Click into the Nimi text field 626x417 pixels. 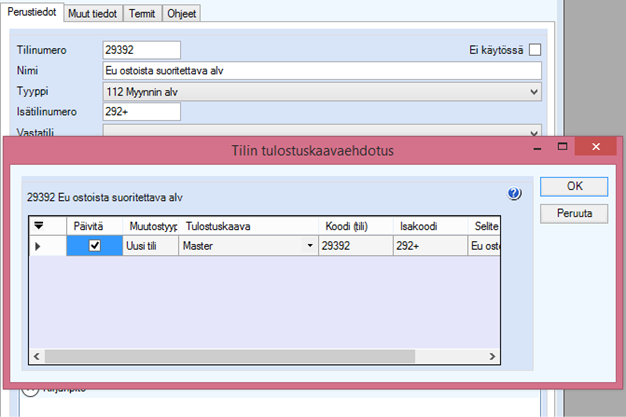pos(320,70)
